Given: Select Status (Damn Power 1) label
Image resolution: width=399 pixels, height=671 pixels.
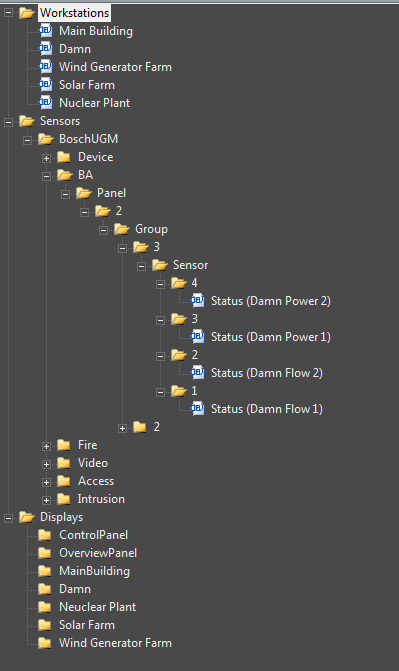Looking at the screenshot, I should 271,337.
